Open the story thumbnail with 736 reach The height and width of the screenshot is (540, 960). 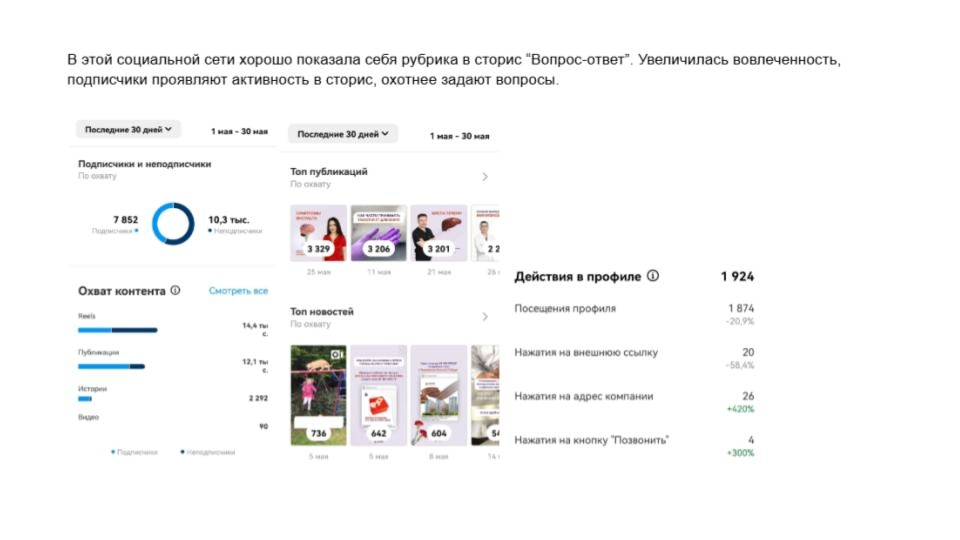318,396
